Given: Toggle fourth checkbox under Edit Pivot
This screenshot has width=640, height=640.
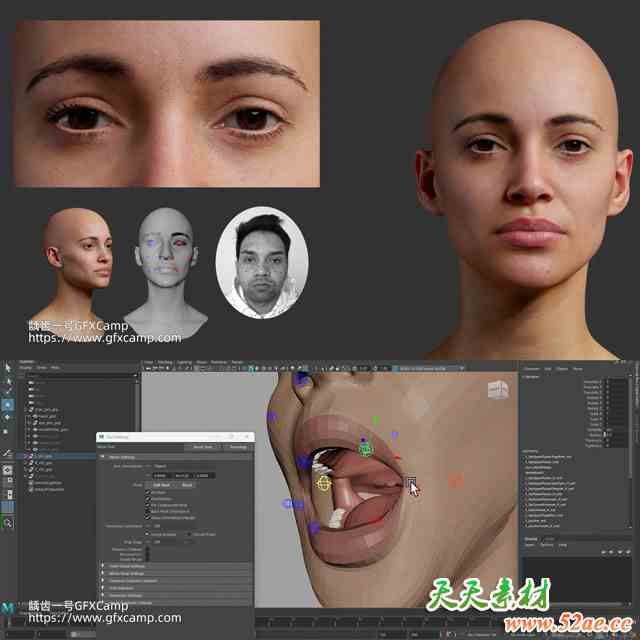Looking at the screenshot, I should coord(148,511).
